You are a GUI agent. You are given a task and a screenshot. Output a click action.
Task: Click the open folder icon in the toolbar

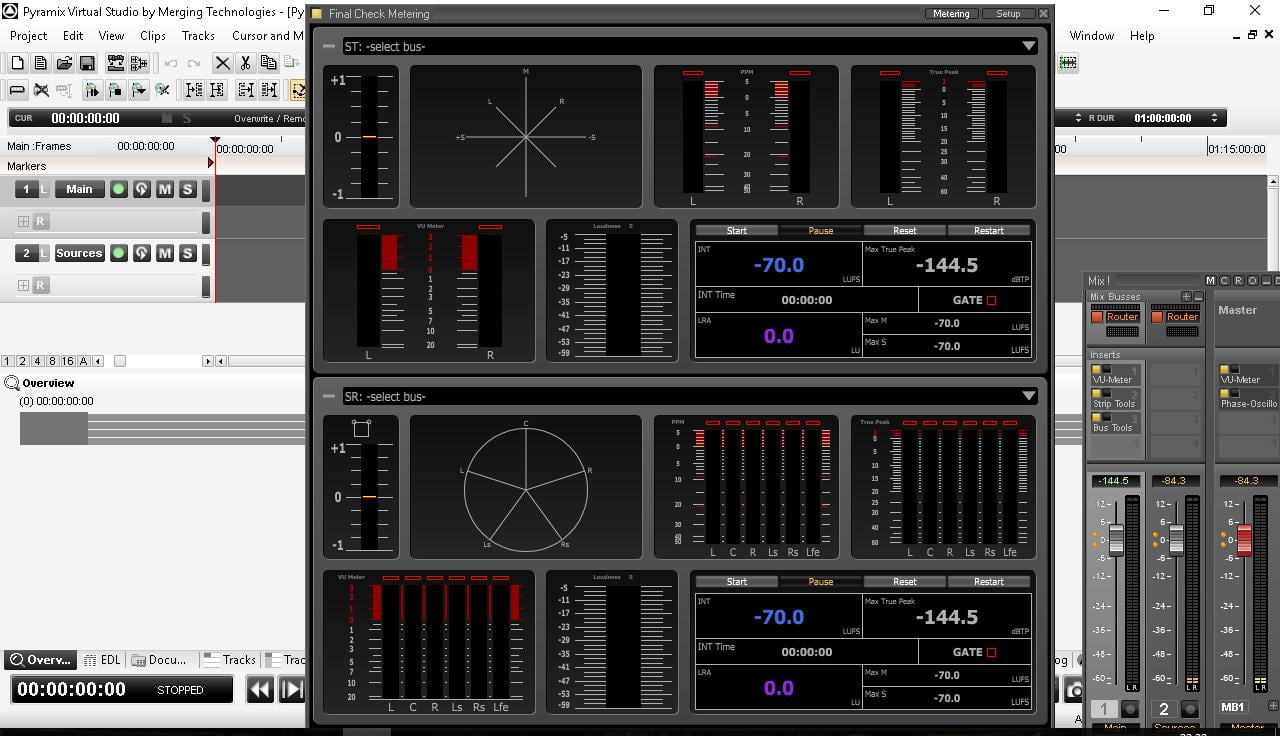[64, 63]
